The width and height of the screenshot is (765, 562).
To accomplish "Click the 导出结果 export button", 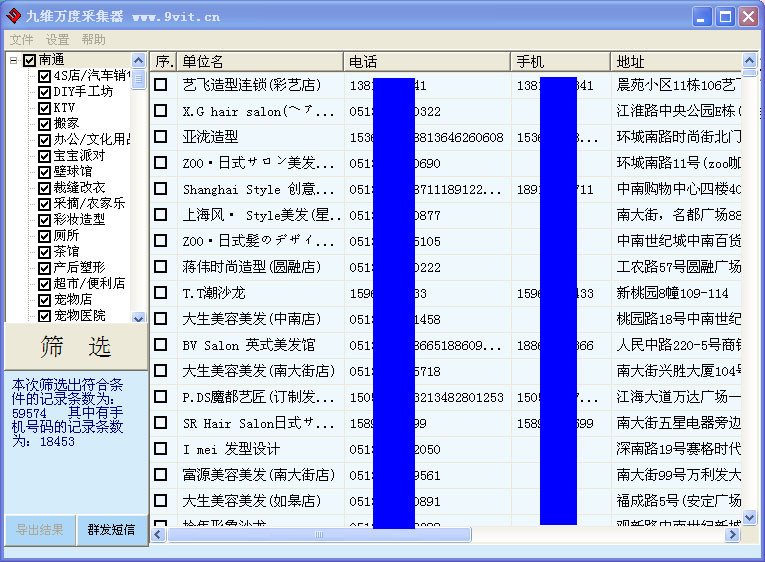I will point(40,530).
